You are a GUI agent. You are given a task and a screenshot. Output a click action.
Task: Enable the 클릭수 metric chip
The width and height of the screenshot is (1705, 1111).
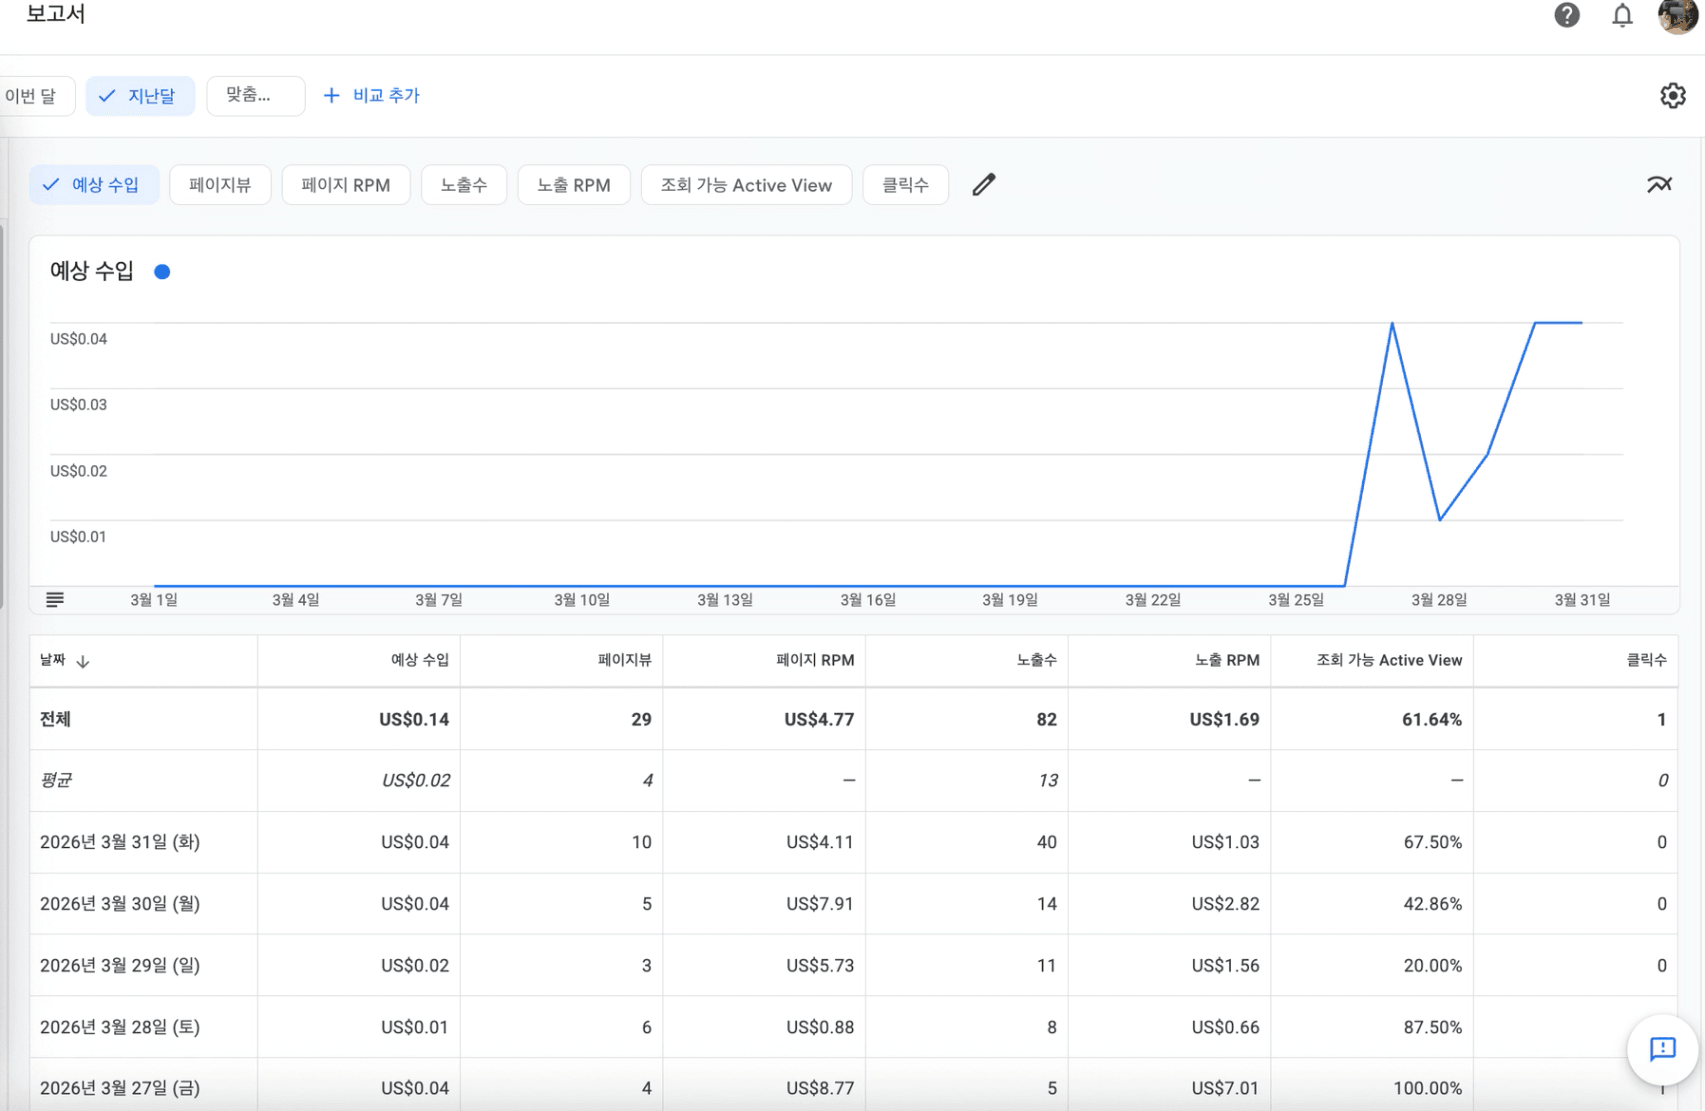(905, 185)
